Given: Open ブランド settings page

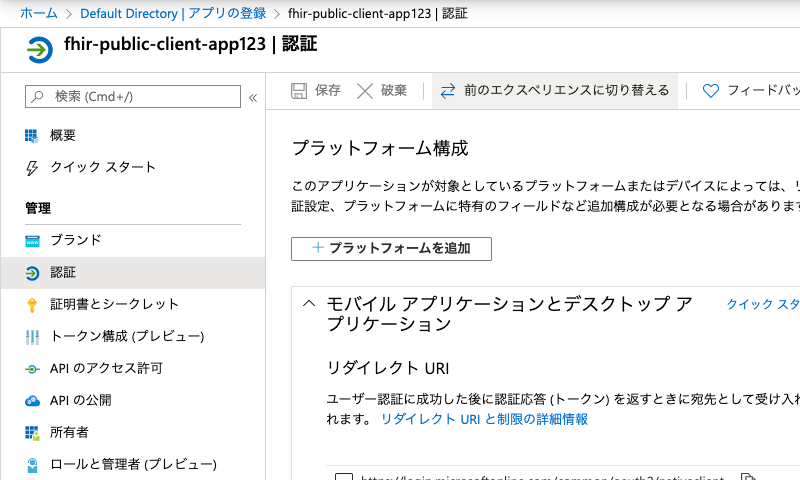Looking at the screenshot, I should click(x=76, y=240).
